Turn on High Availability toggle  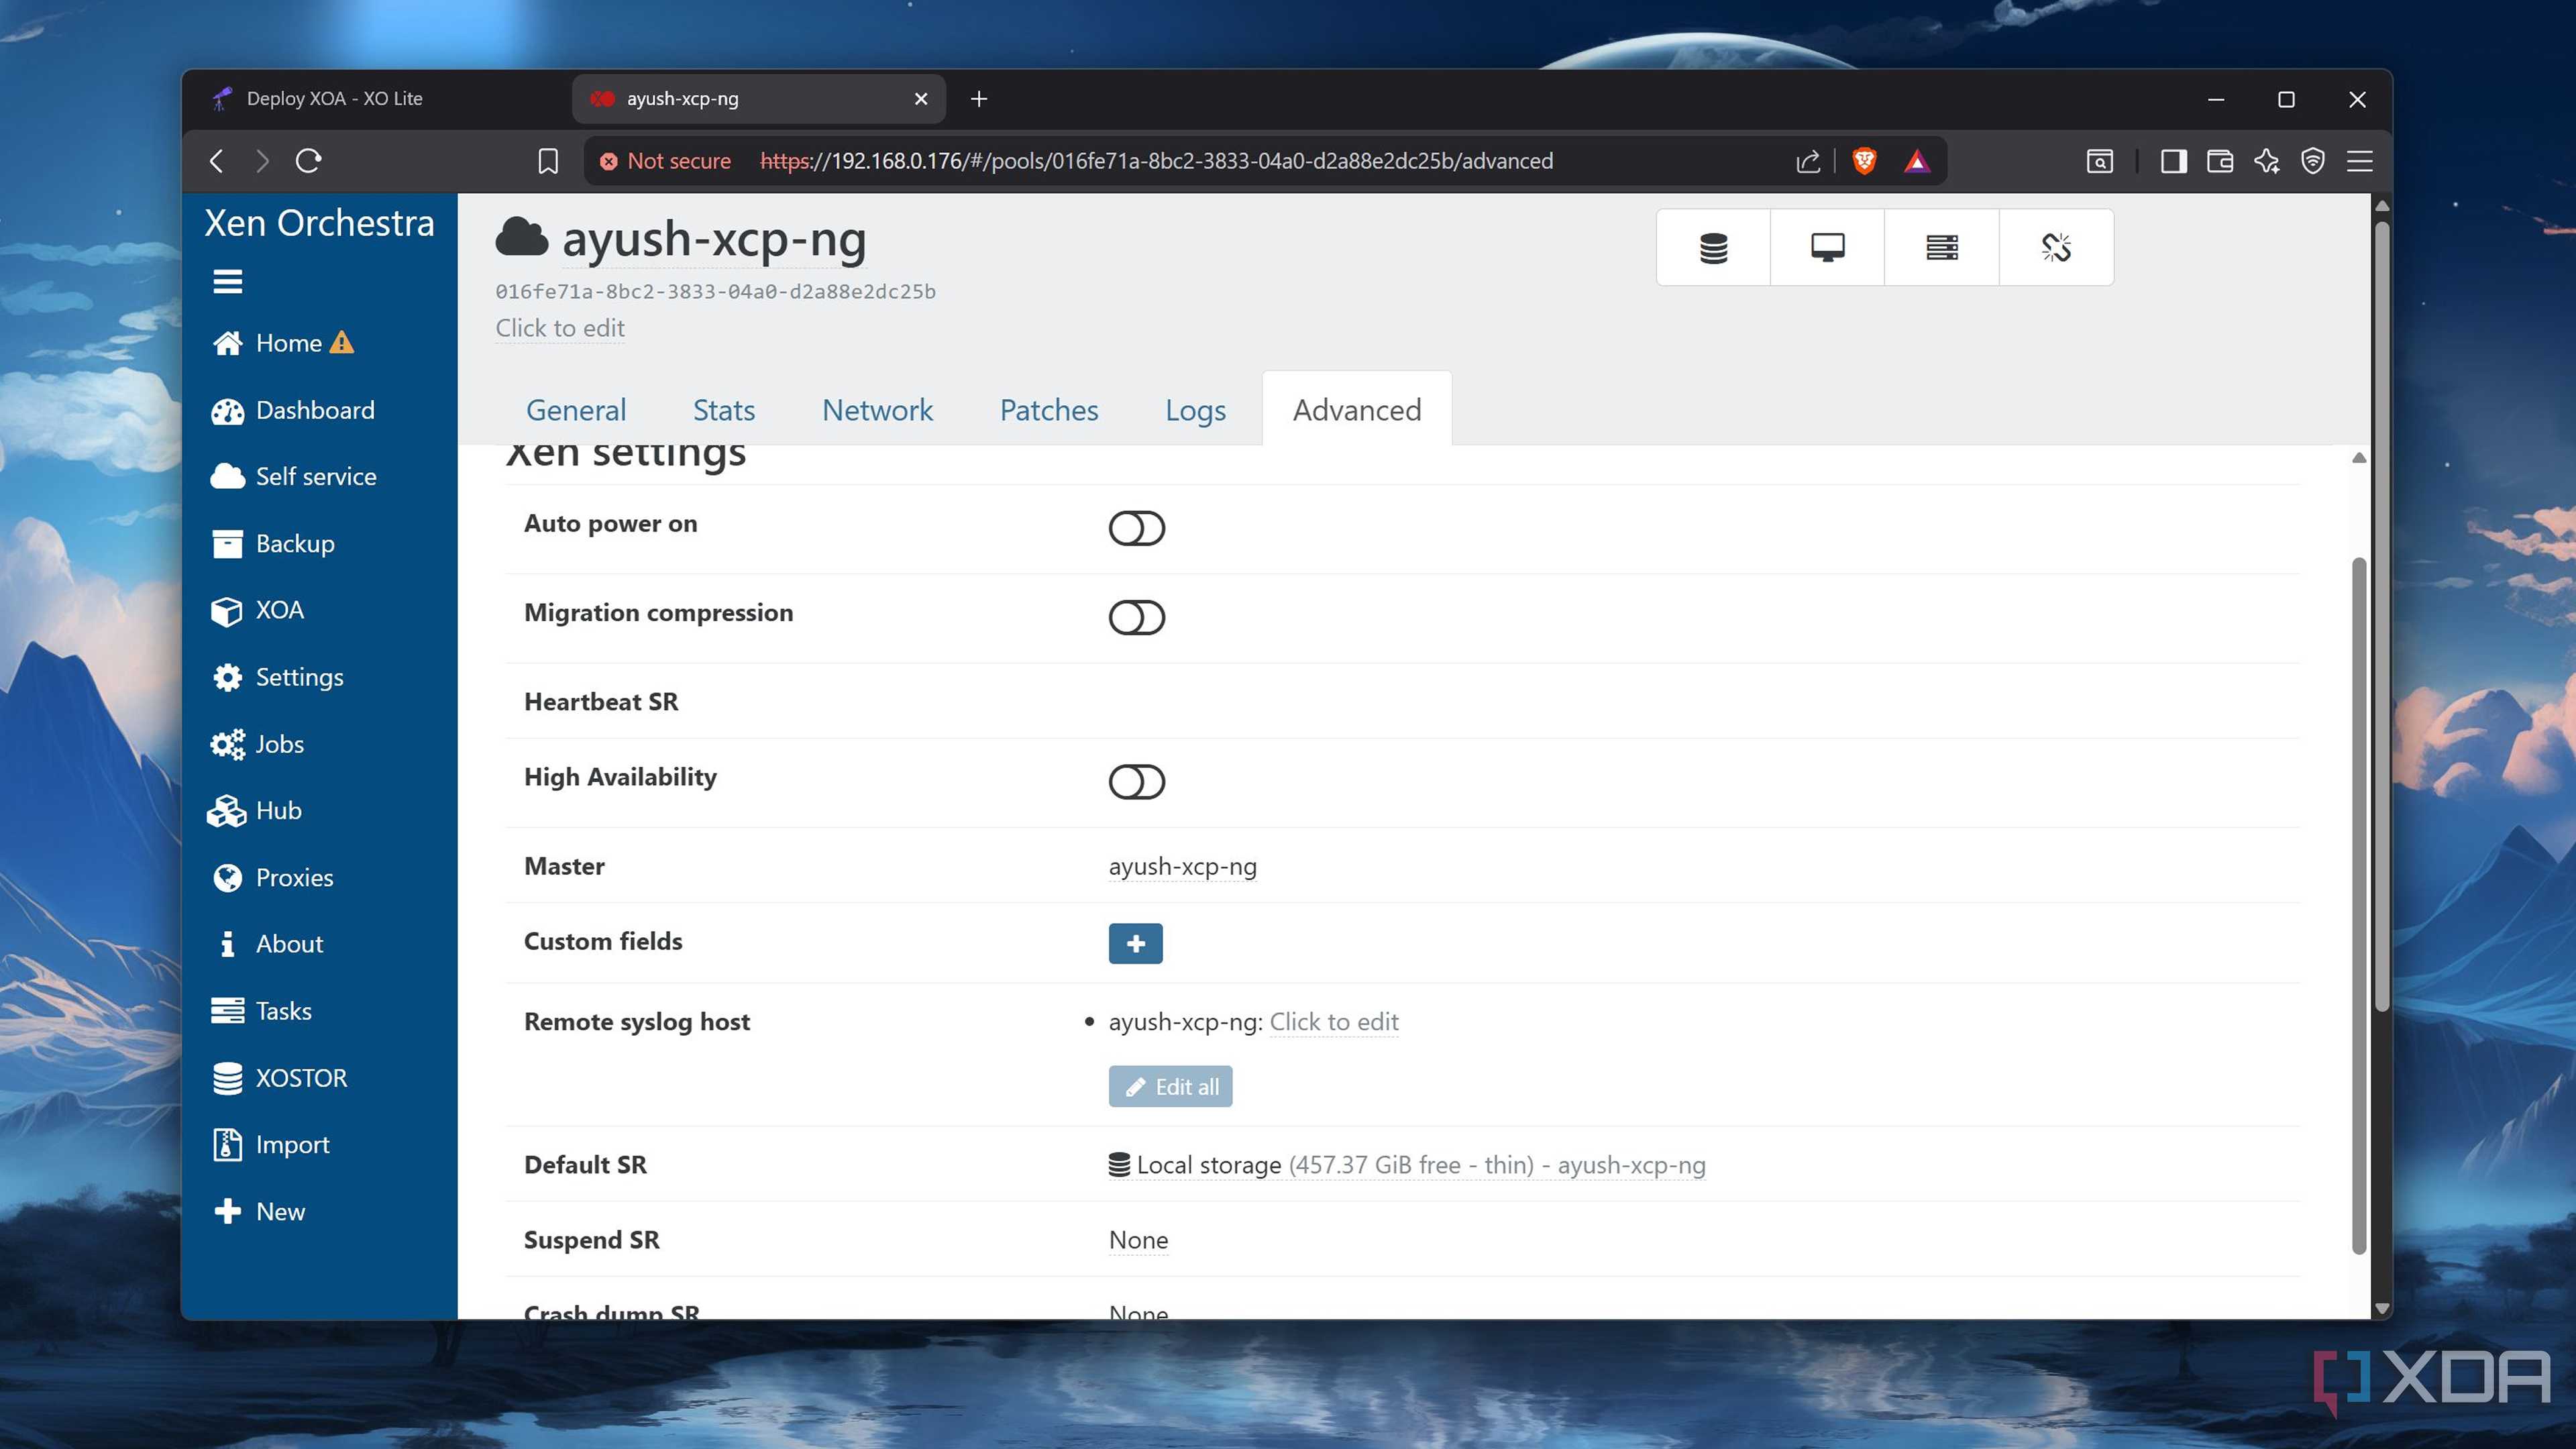(1136, 782)
